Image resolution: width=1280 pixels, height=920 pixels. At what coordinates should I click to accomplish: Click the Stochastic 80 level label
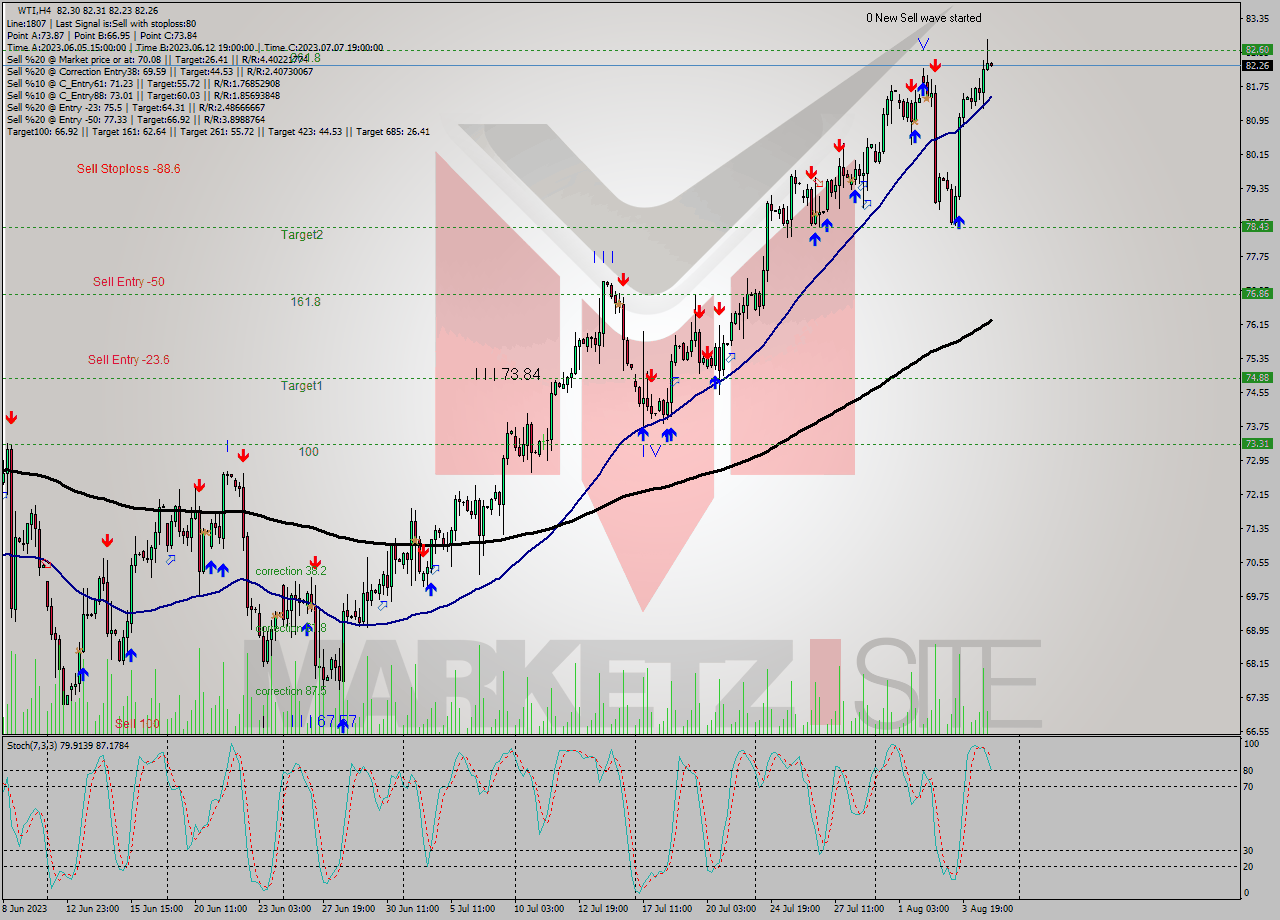(1250, 771)
